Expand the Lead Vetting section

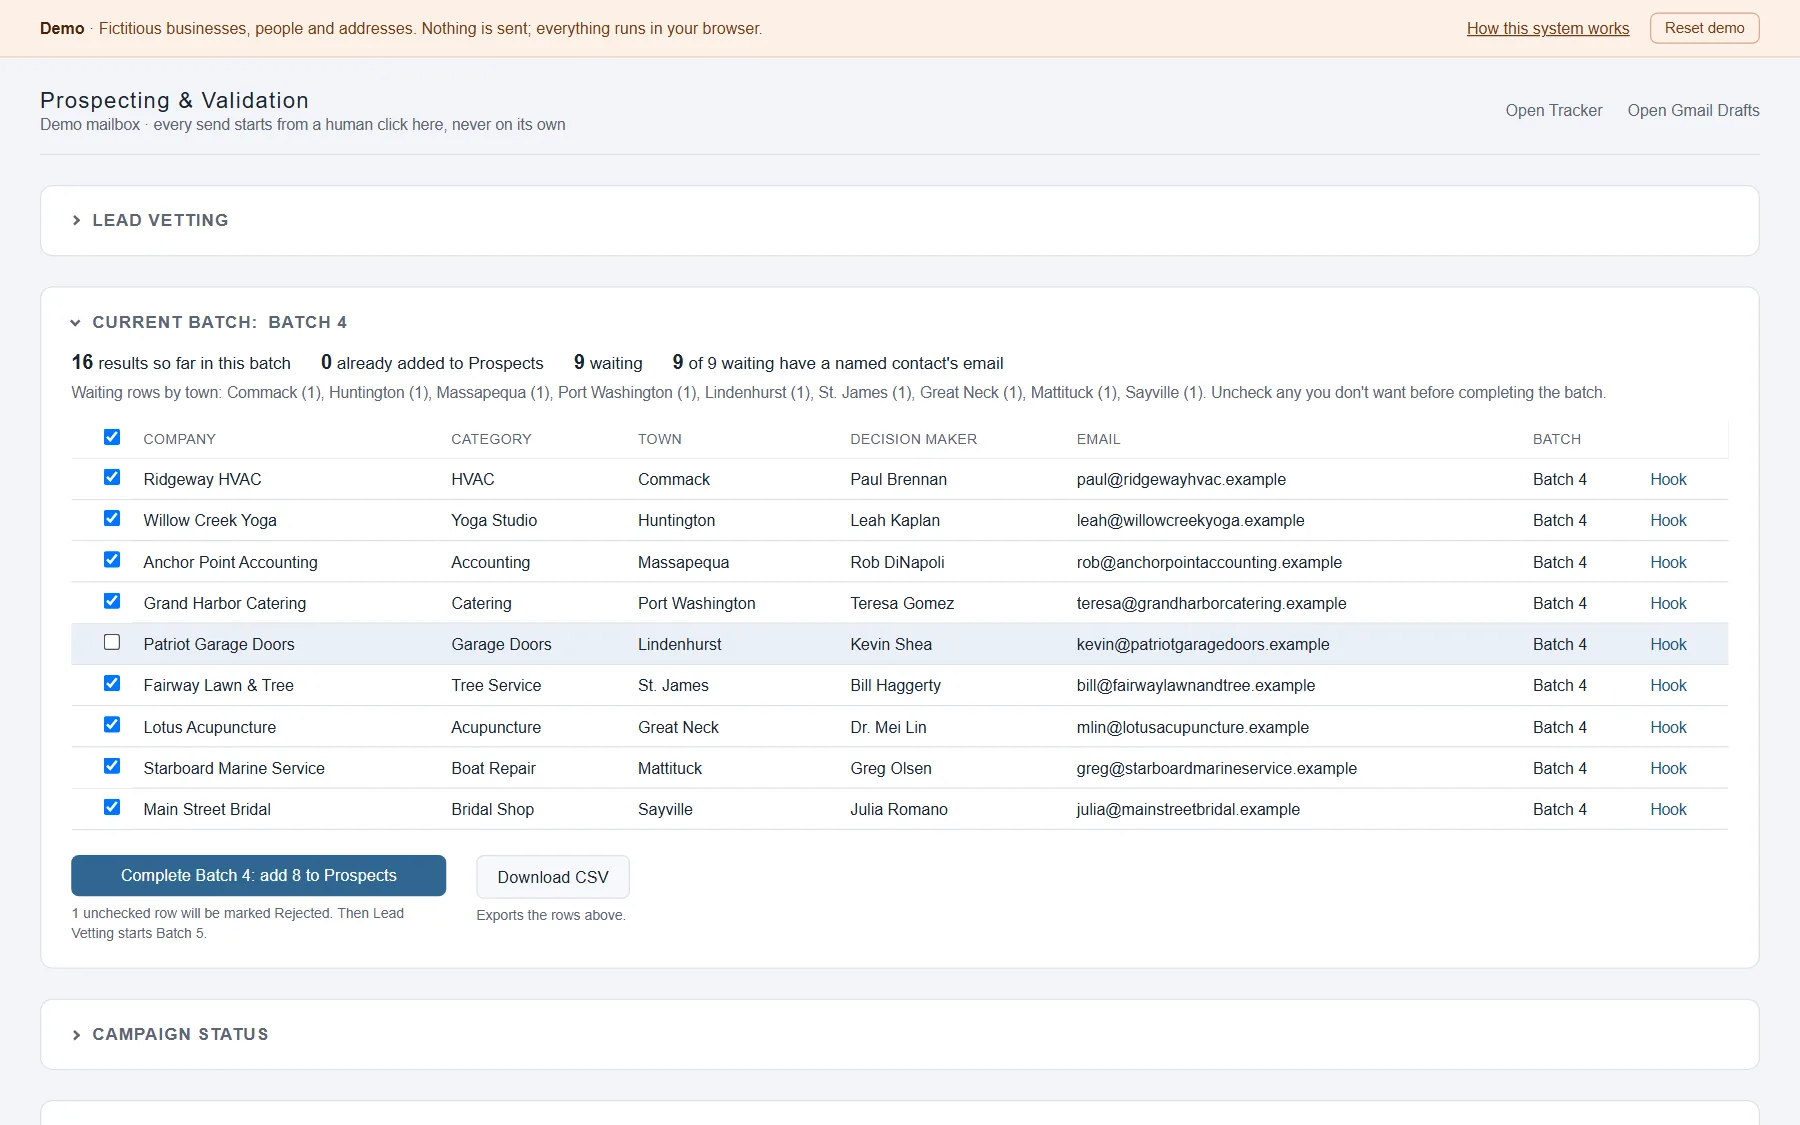150,220
